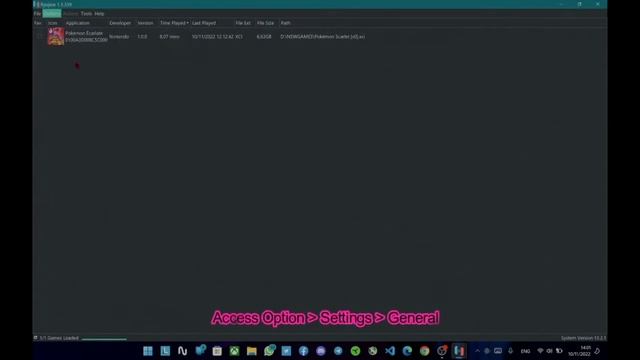640x360 pixels.
Task: Click the touch keyboard tray icon
Action: coord(498,351)
